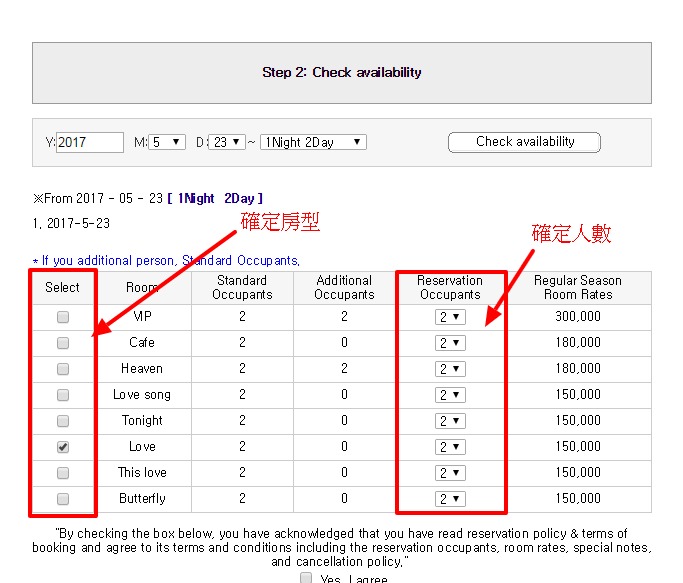
Task: Open the day dropdown showing 23
Action: point(227,142)
